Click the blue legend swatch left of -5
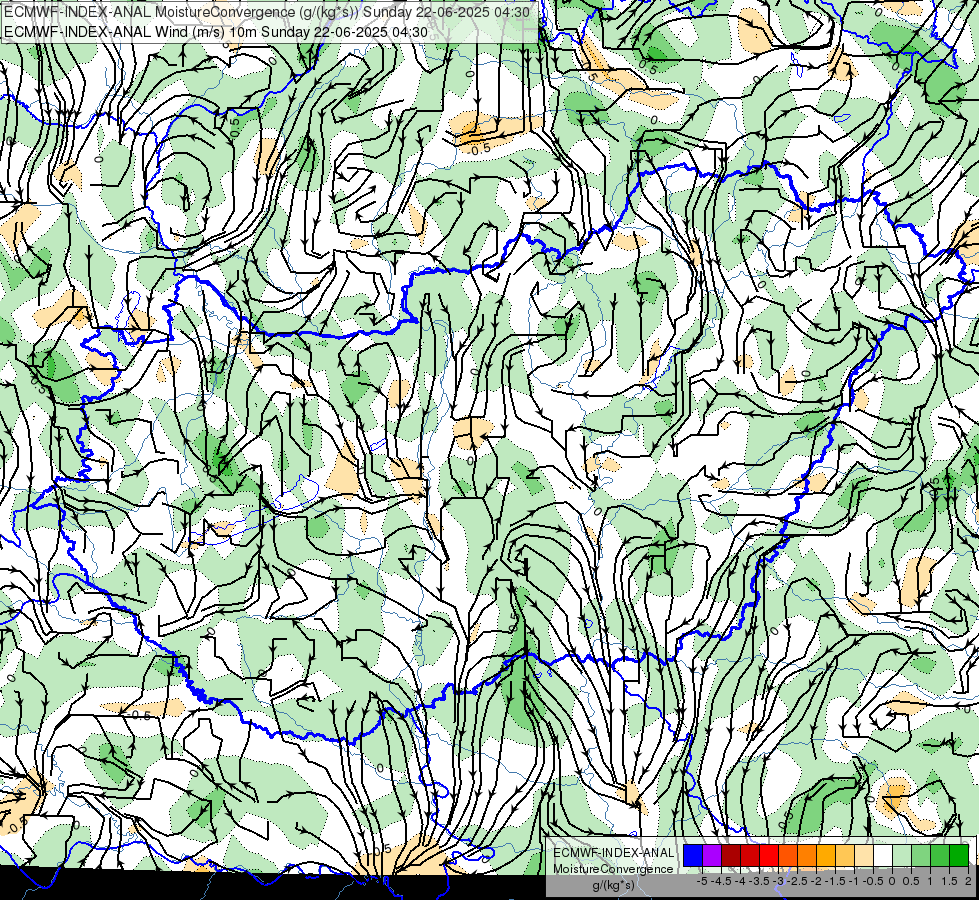 point(693,856)
